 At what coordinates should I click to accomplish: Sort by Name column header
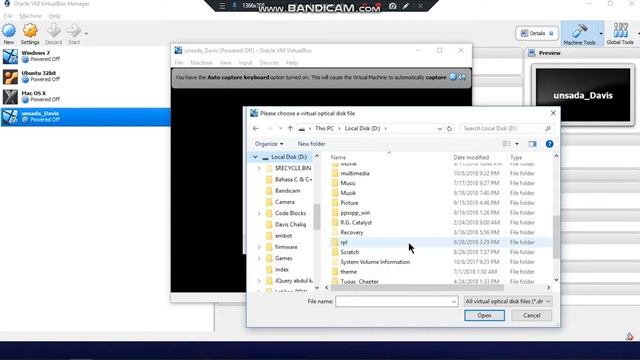338,157
